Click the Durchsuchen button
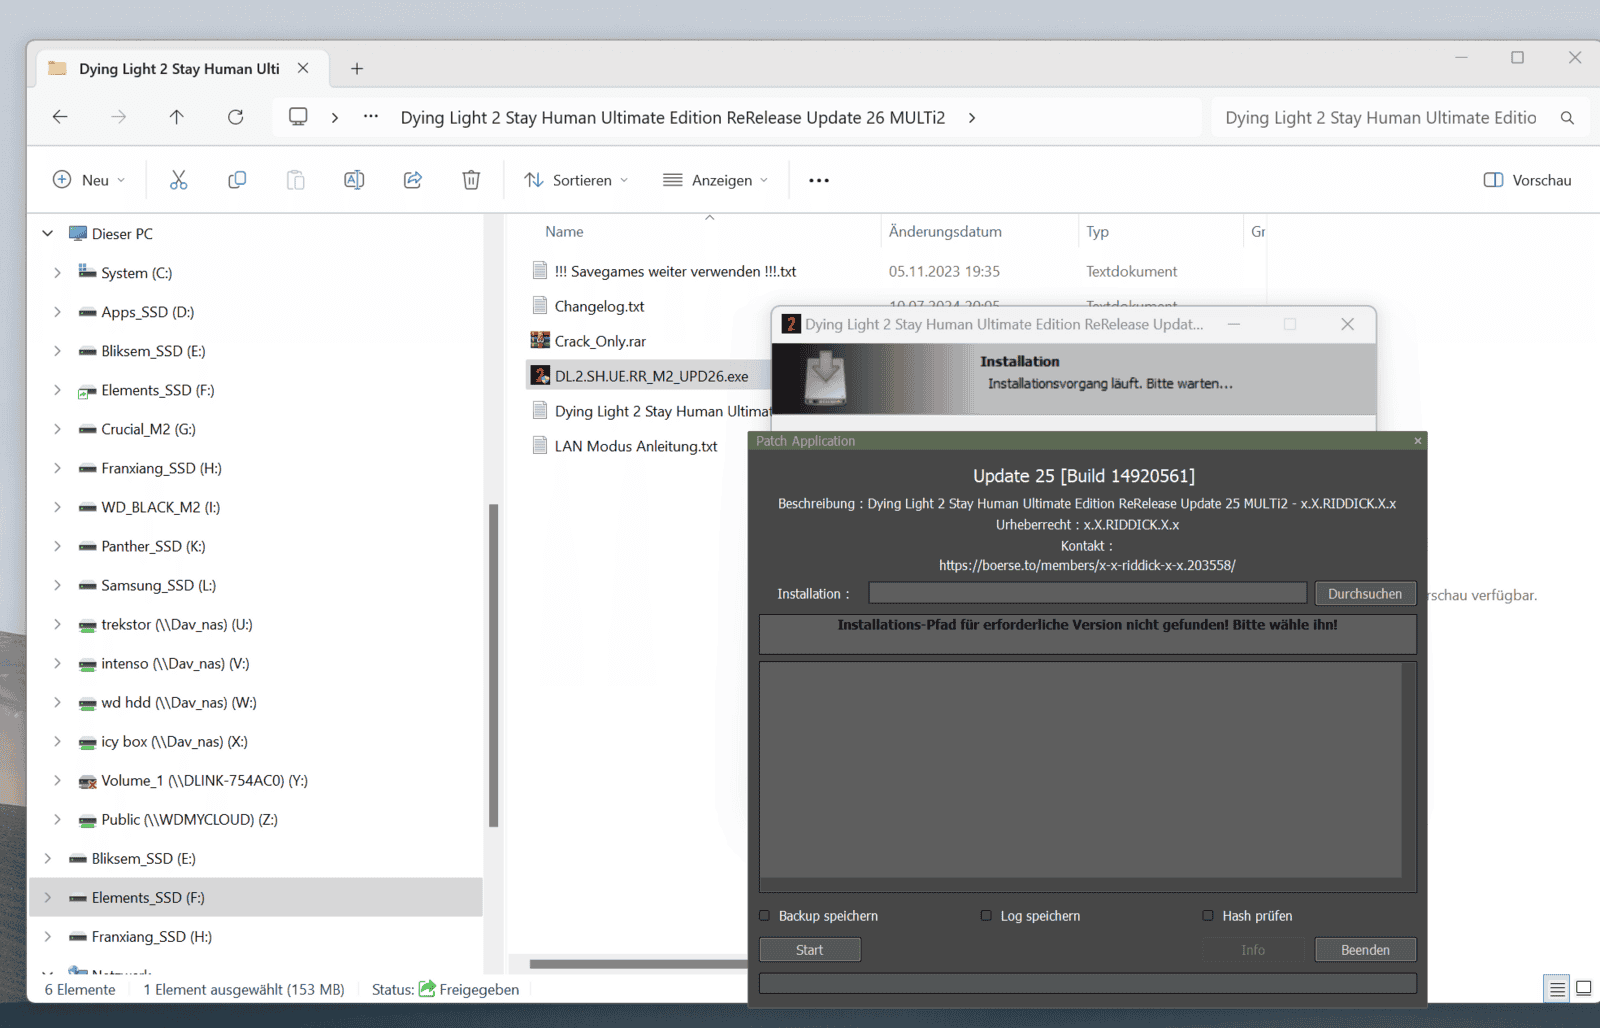The width and height of the screenshot is (1600, 1028). pyautogui.click(x=1365, y=594)
